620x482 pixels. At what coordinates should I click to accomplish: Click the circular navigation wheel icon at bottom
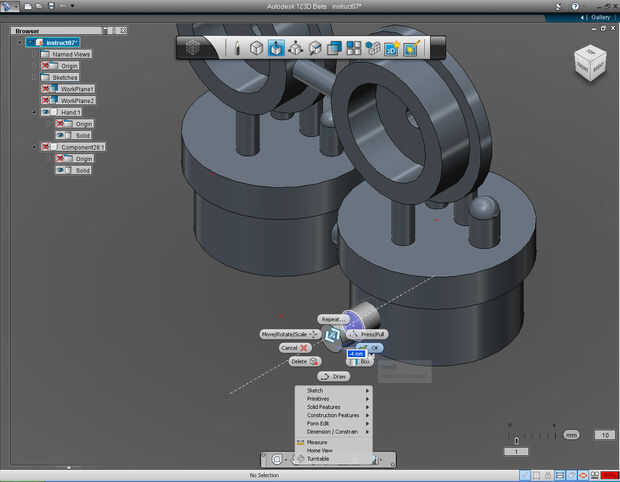click(x=277, y=459)
